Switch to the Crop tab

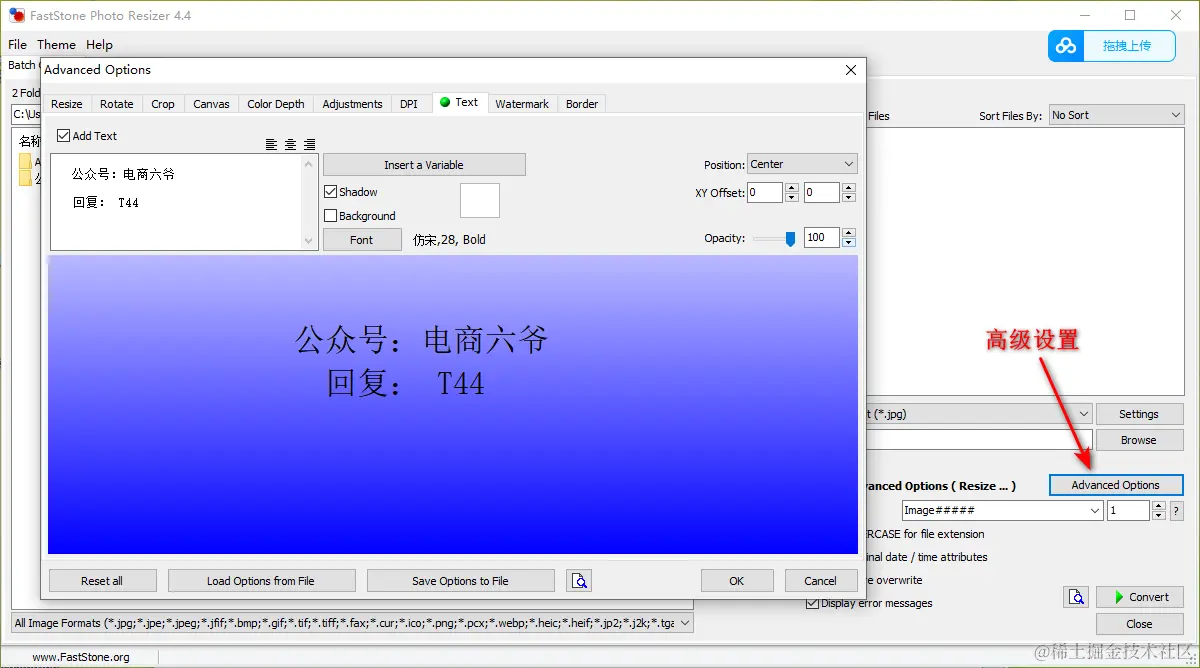(163, 104)
